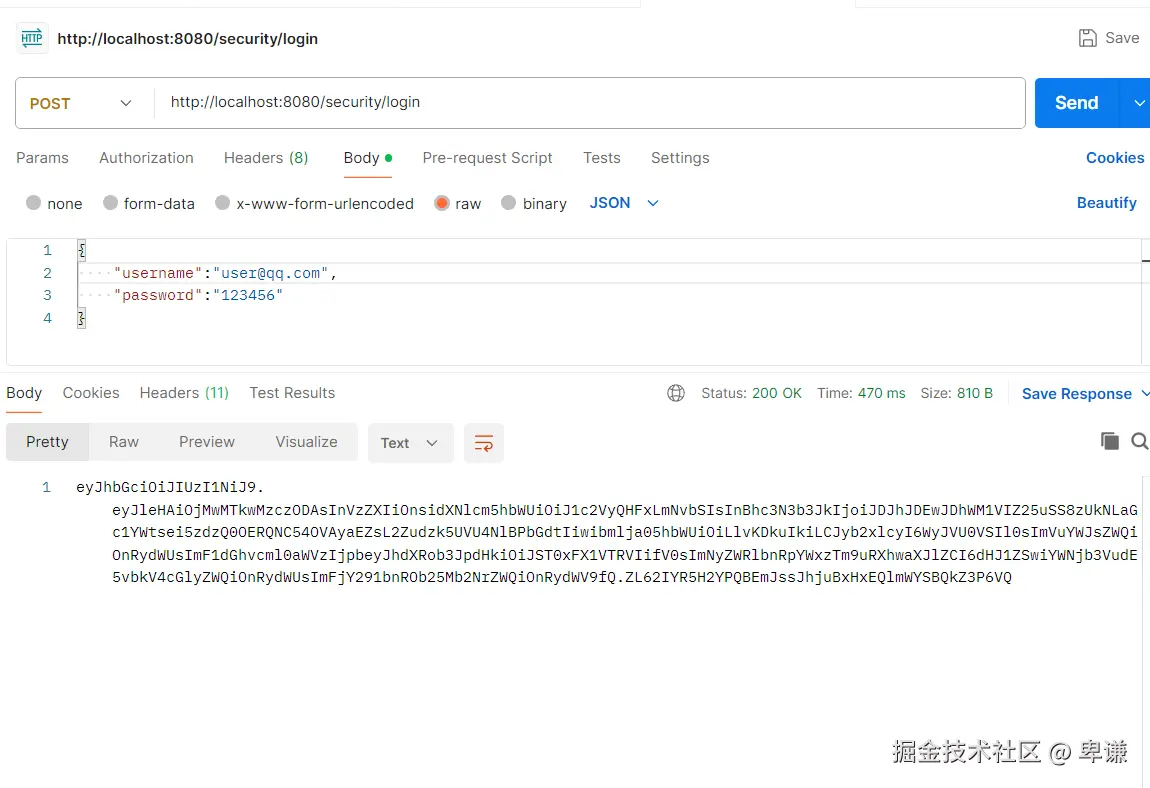The width and height of the screenshot is (1150, 788).
Task: Expand the Send button arrow options
Action: (1138, 103)
